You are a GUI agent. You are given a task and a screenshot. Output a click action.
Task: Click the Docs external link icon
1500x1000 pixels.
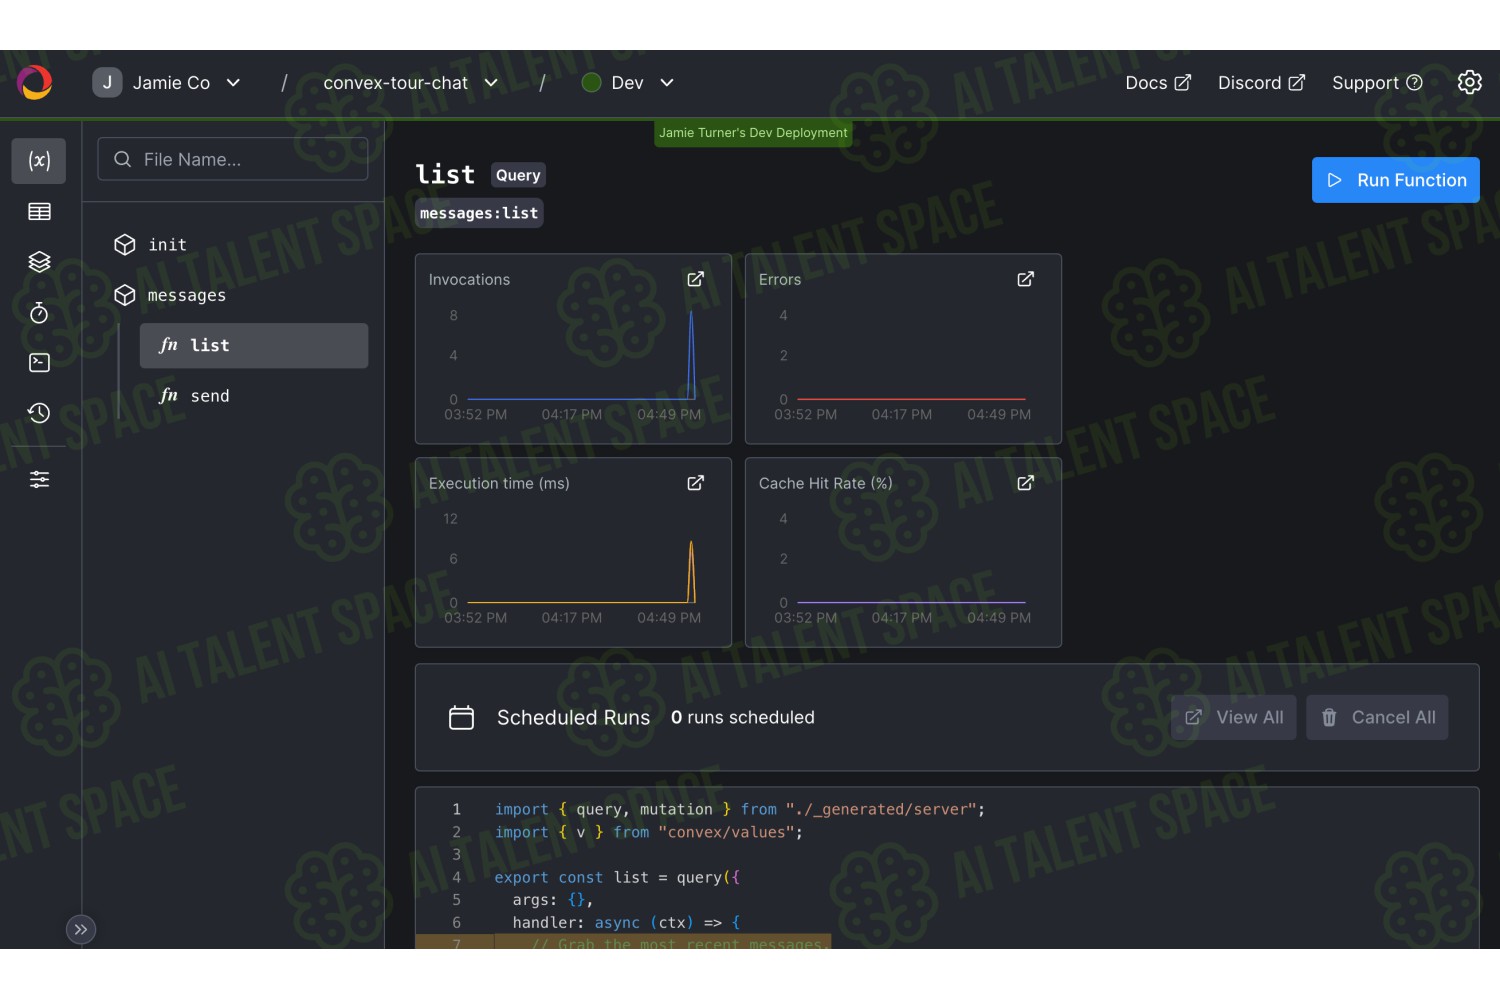click(1182, 83)
